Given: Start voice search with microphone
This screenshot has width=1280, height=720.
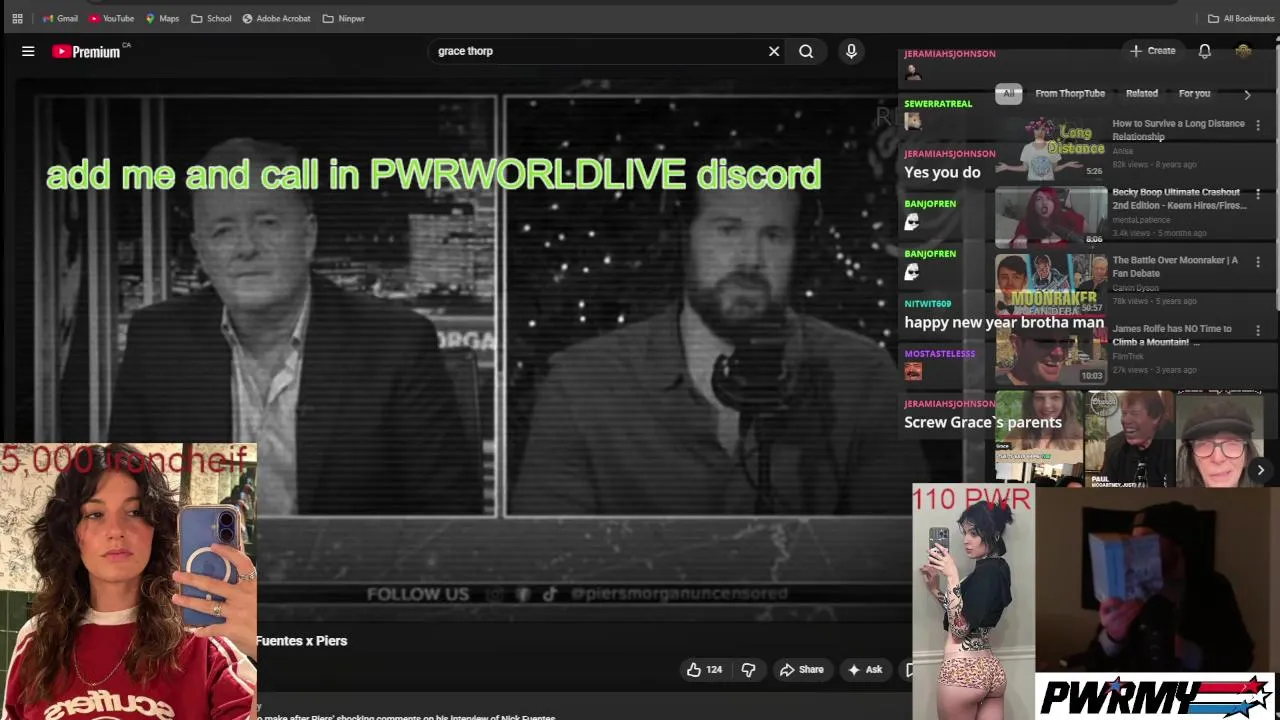Looking at the screenshot, I should (x=851, y=51).
